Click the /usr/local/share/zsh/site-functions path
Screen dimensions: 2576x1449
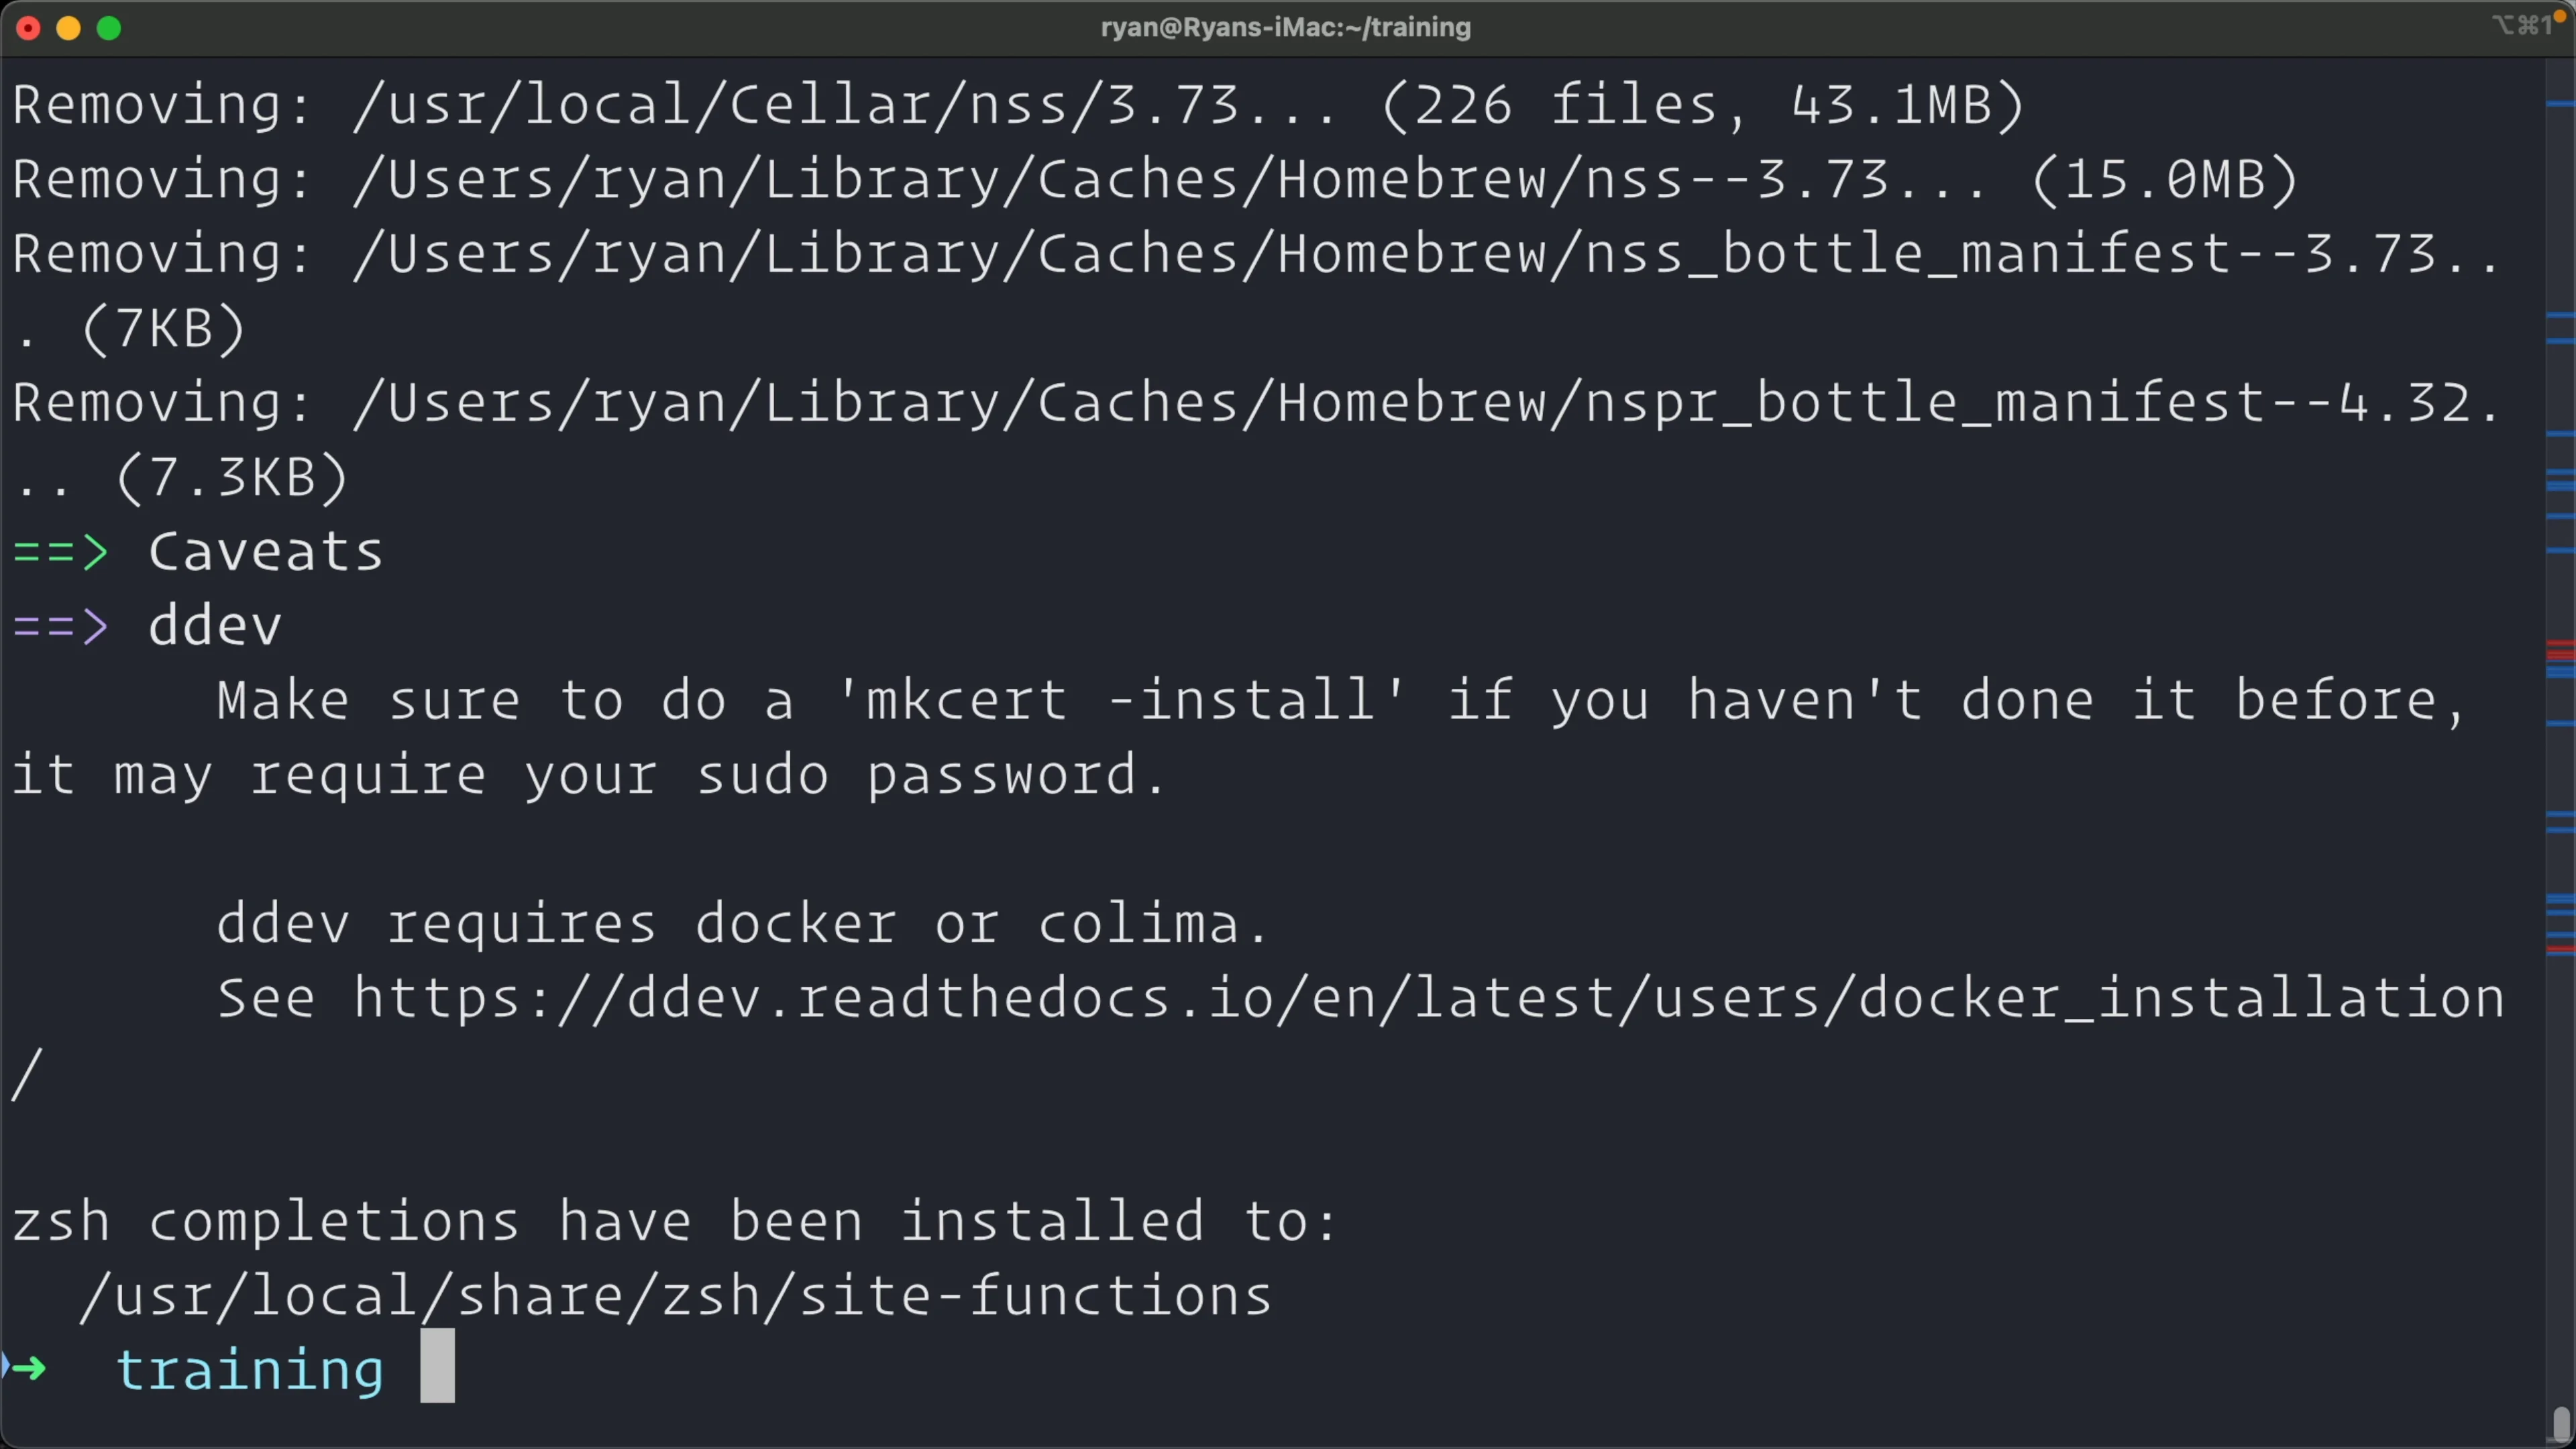pyautogui.click(x=675, y=1296)
